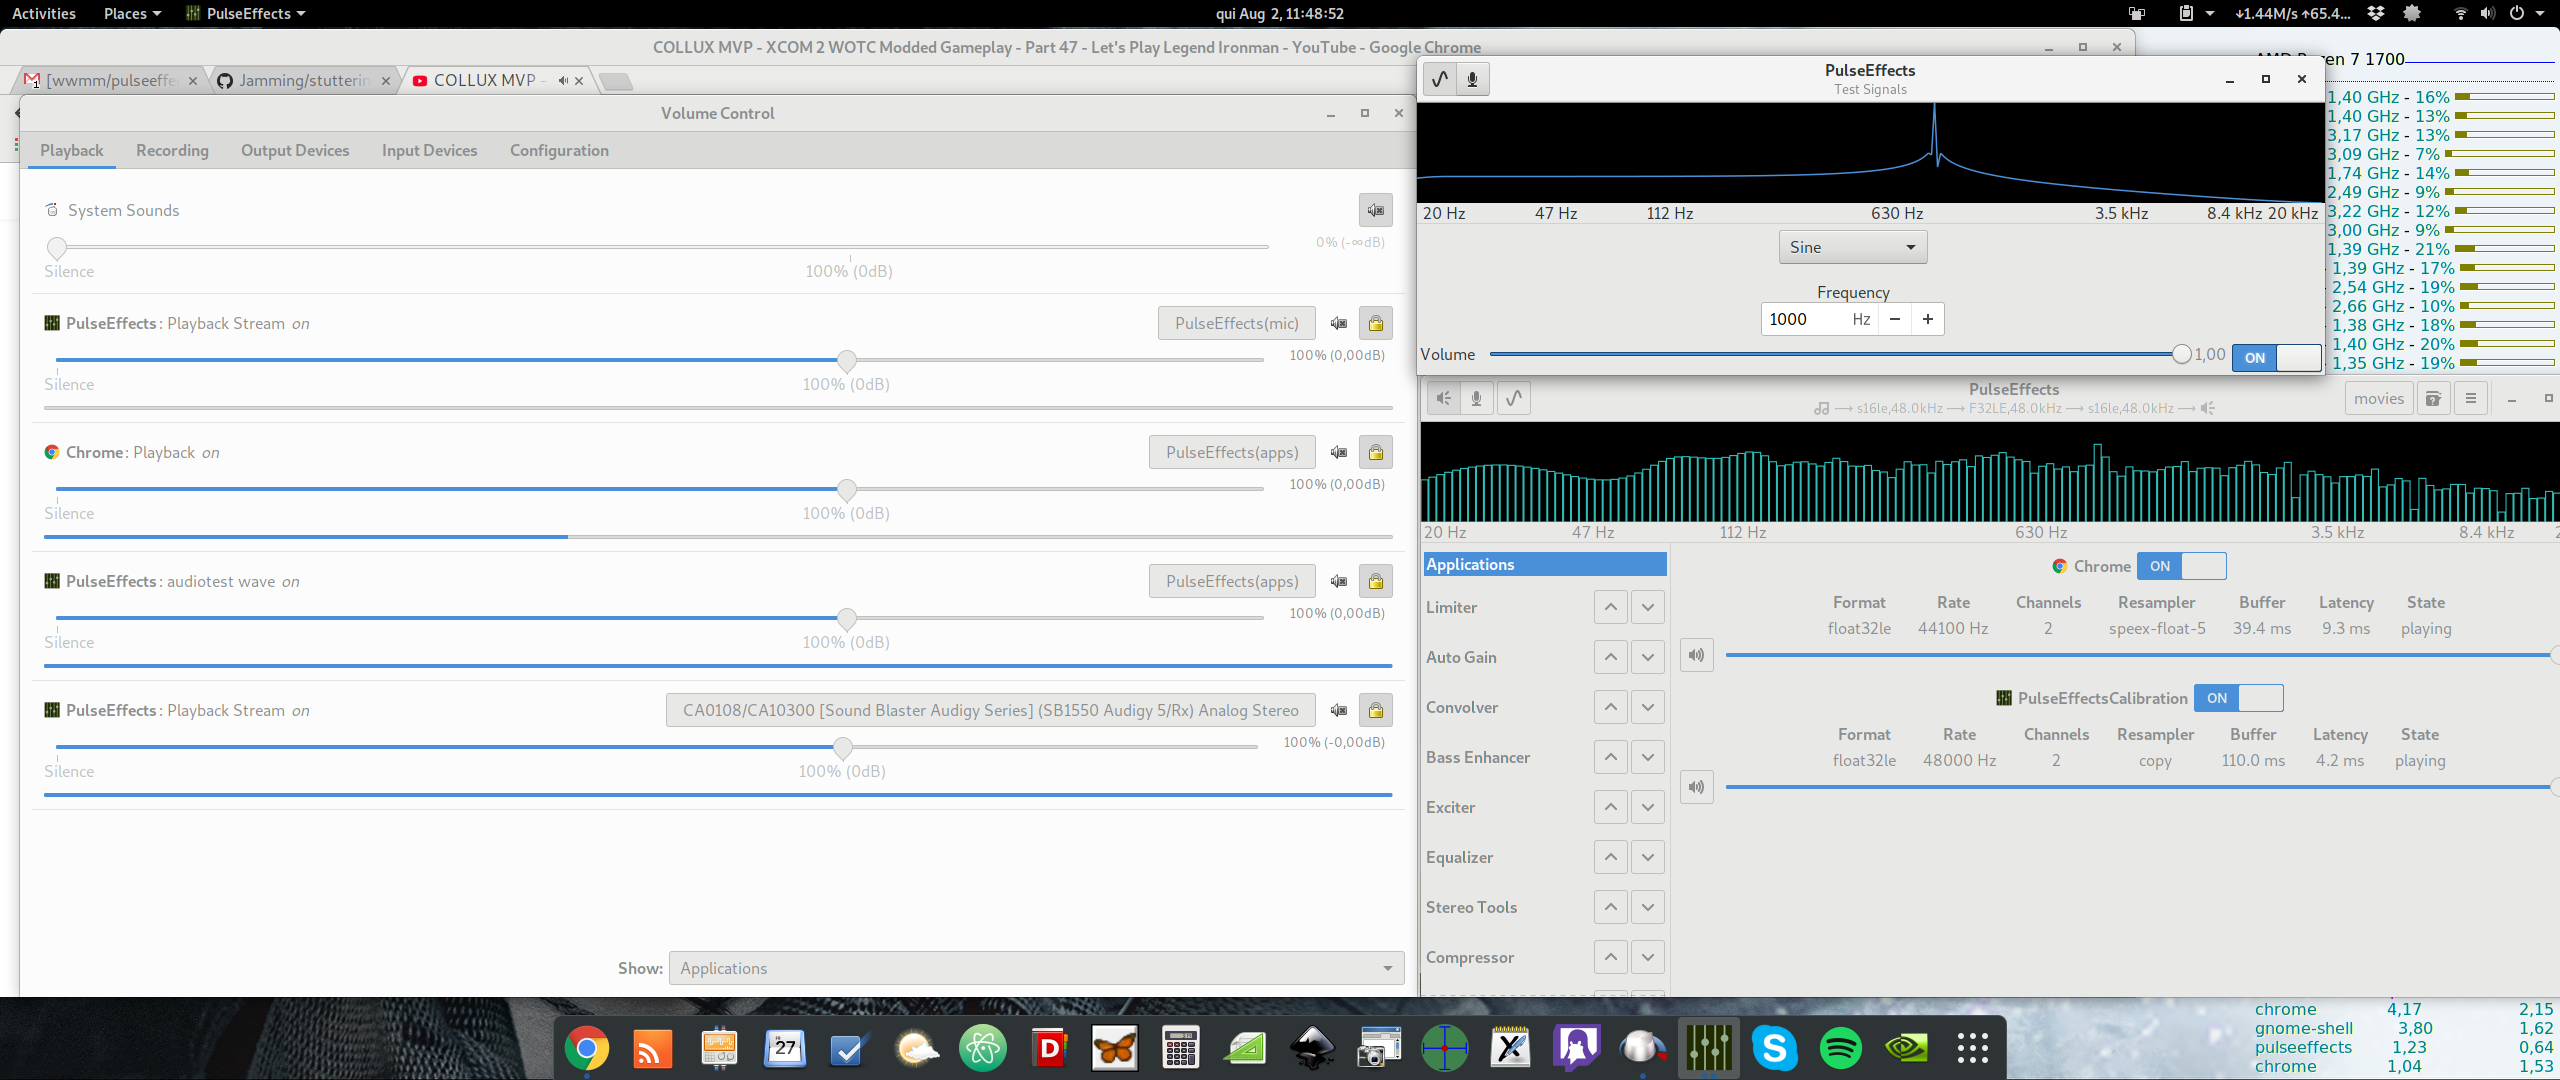The width and height of the screenshot is (2560, 1080).
Task: Lock channels for Chrome Playback
Action: click(x=1376, y=452)
